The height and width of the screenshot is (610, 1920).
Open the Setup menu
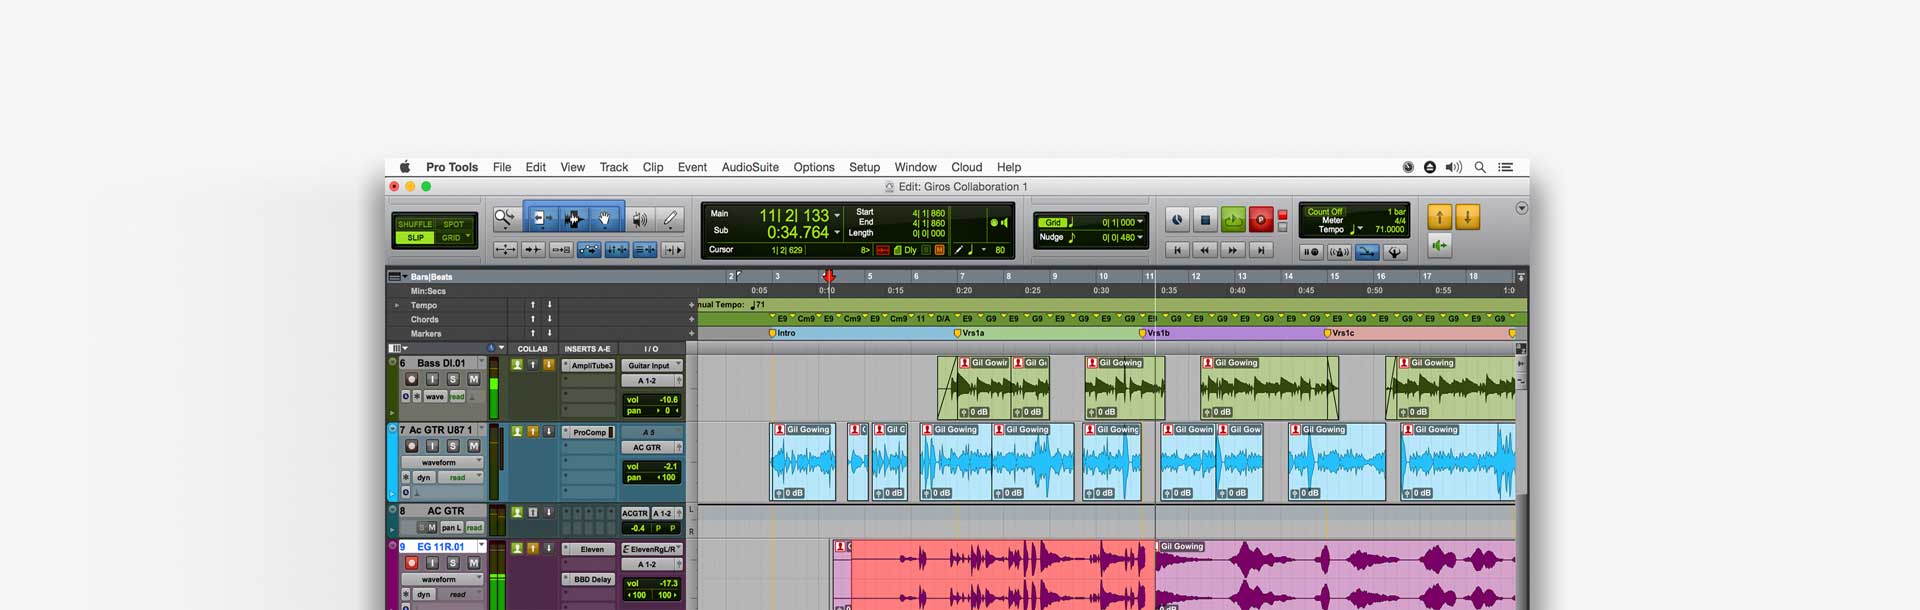pos(864,167)
